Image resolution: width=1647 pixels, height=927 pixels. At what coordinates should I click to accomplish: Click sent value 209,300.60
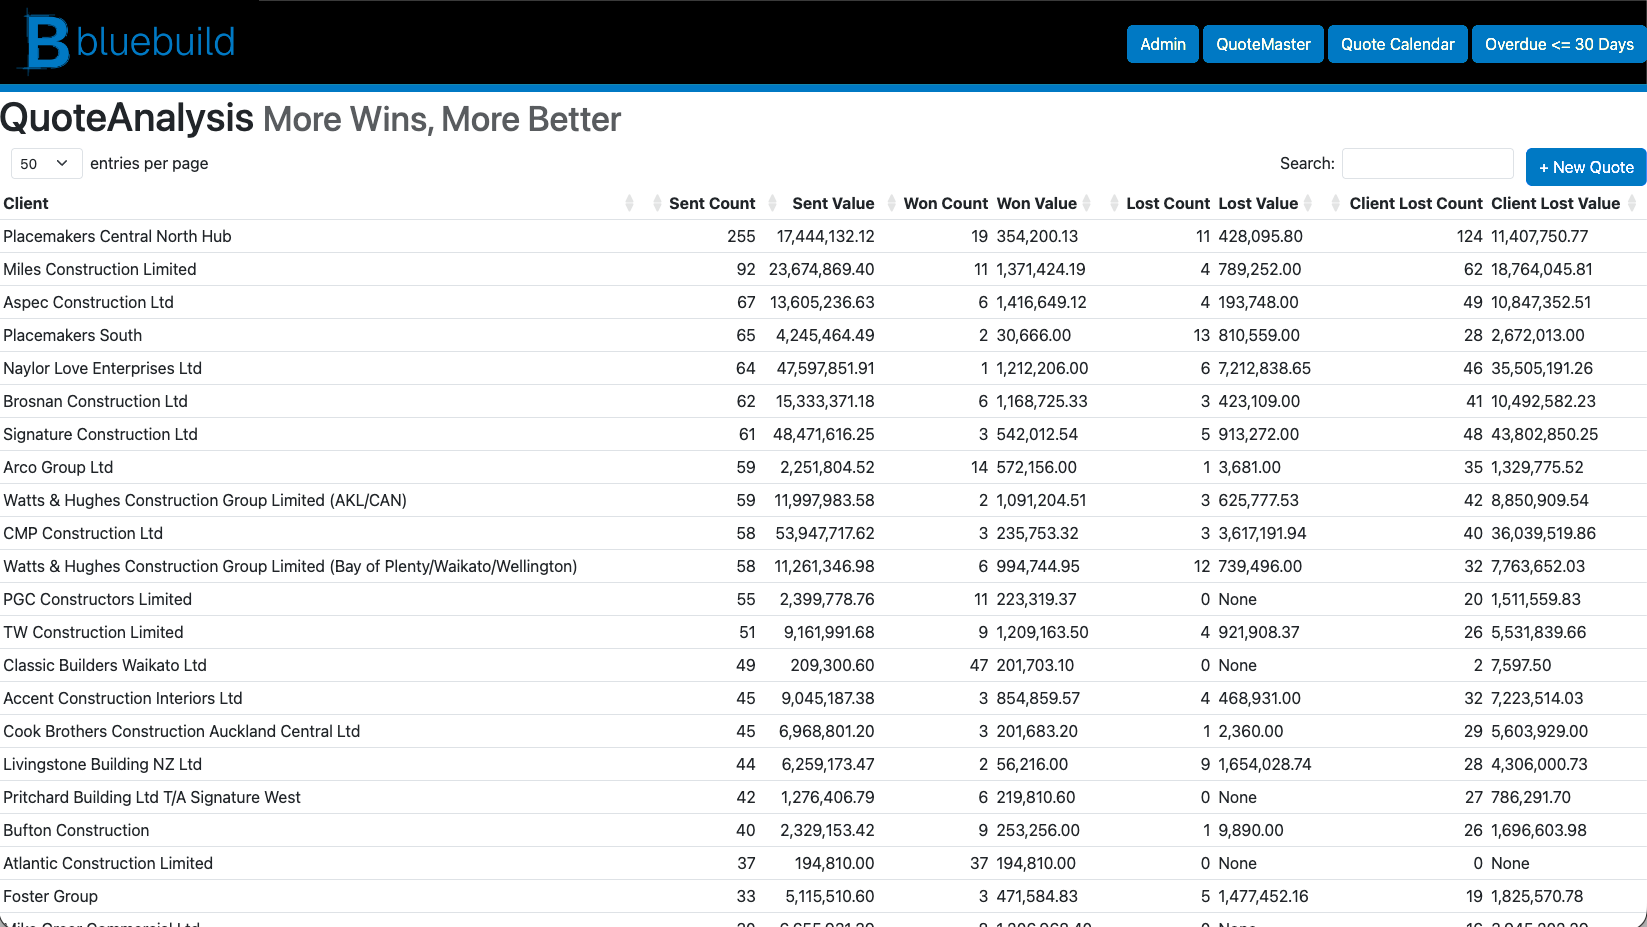tap(832, 665)
